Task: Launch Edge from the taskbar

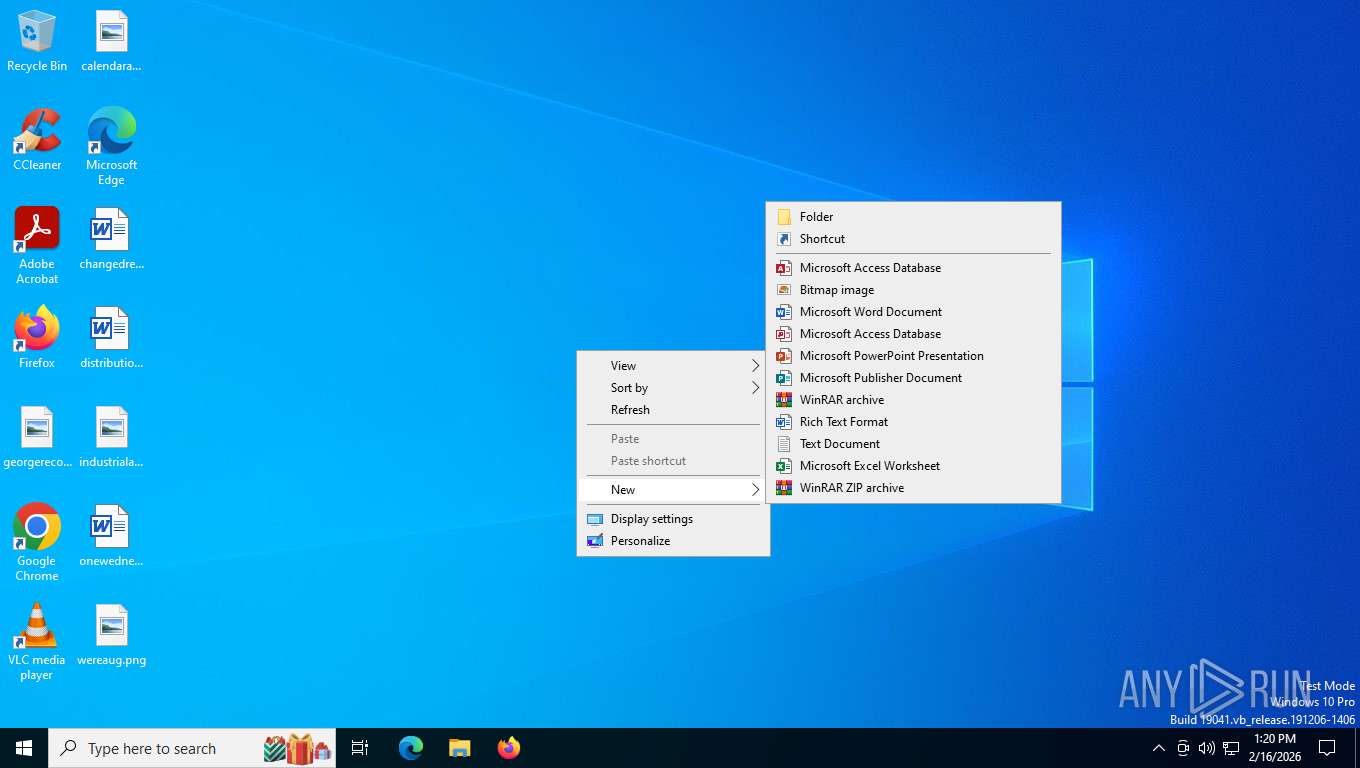Action: tap(411, 748)
